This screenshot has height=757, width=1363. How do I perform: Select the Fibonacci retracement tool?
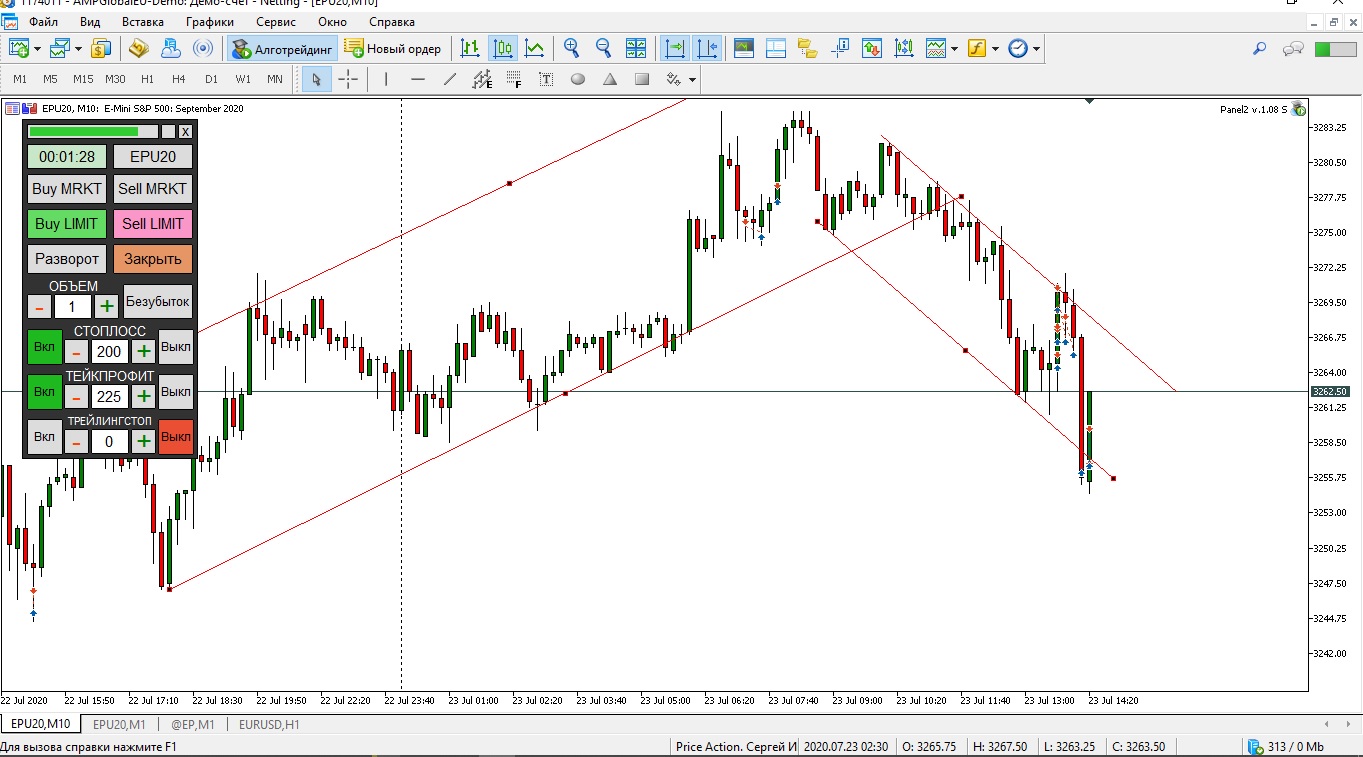(x=514, y=79)
